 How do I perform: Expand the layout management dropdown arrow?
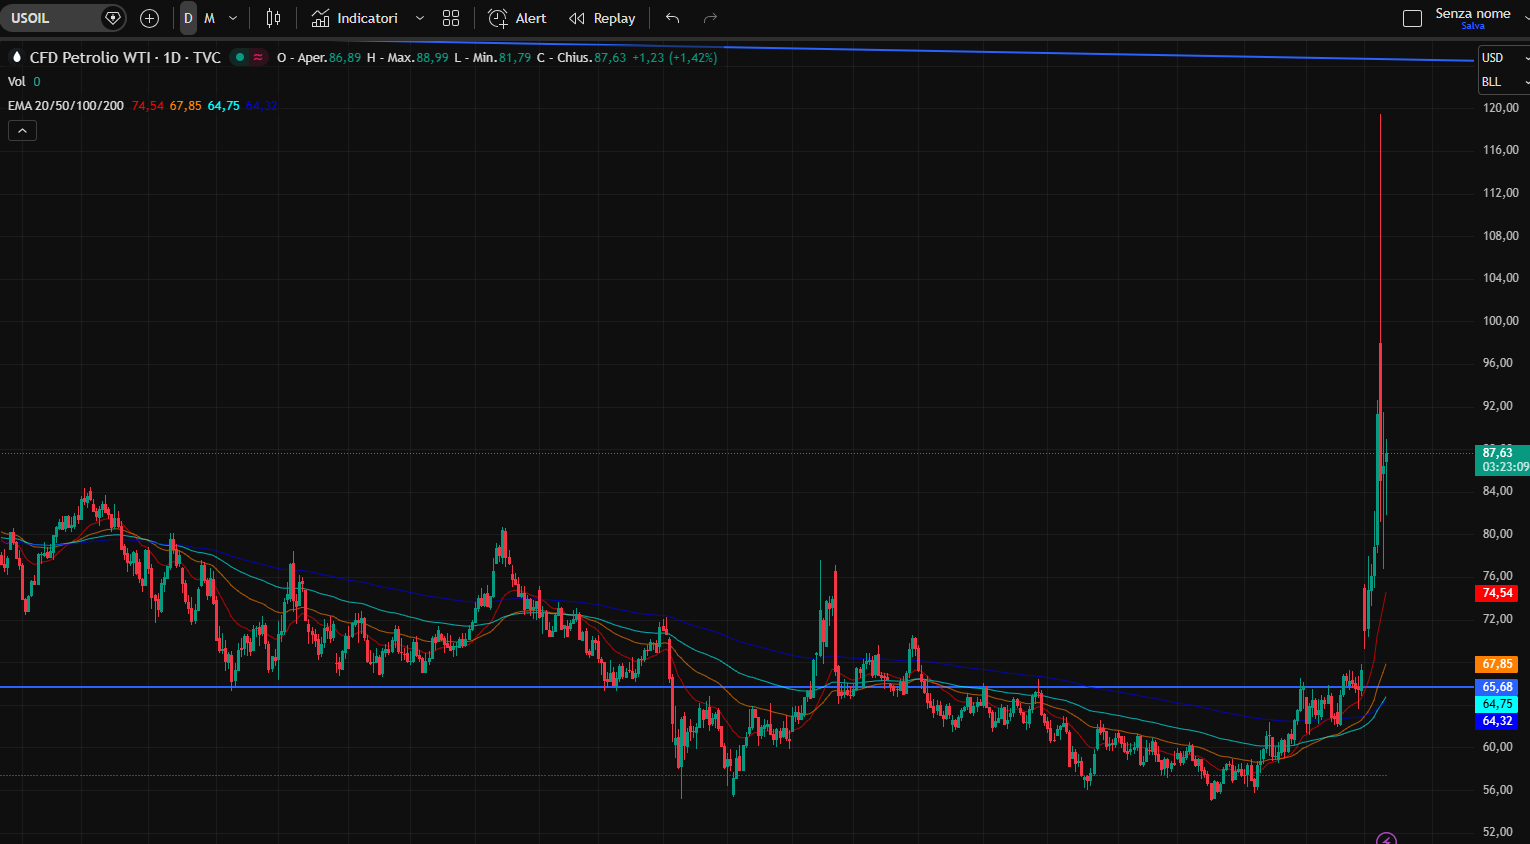1525,18
